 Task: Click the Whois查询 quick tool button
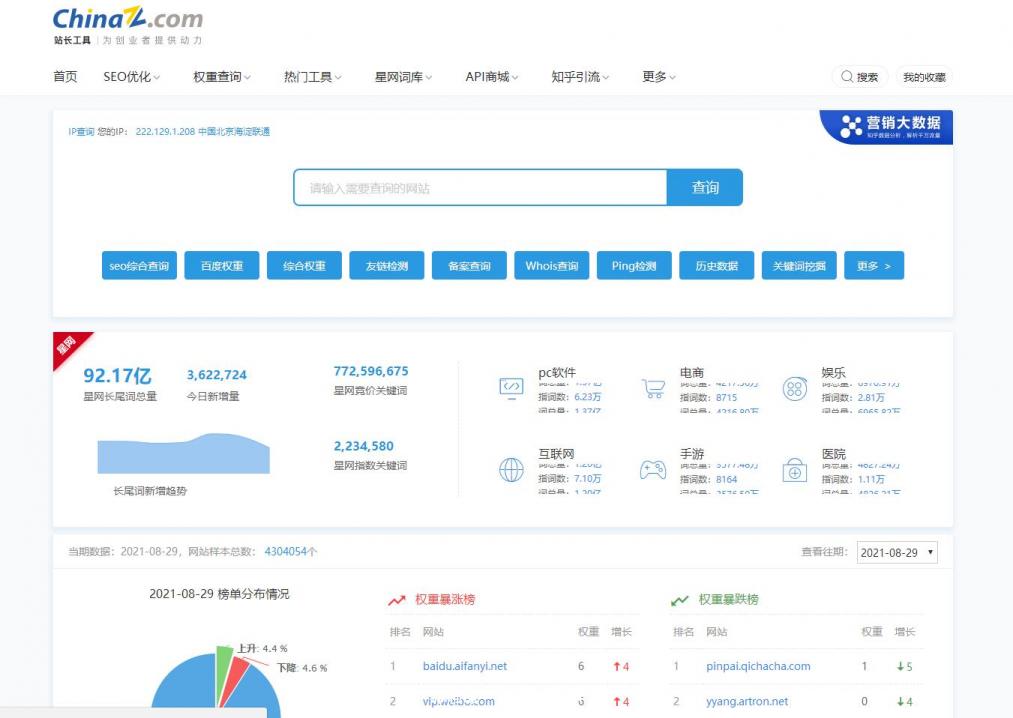551,265
